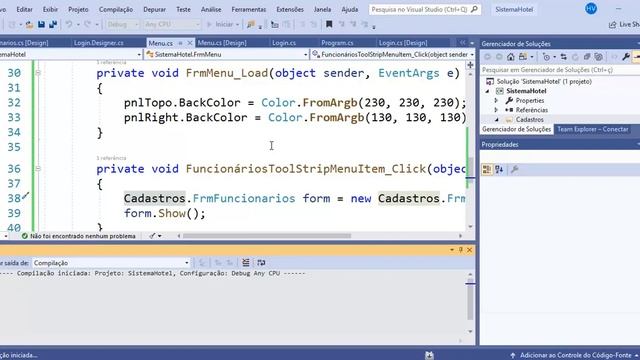Open the Extensões menu
The height and width of the screenshot is (360, 640).
coord(290,9)
